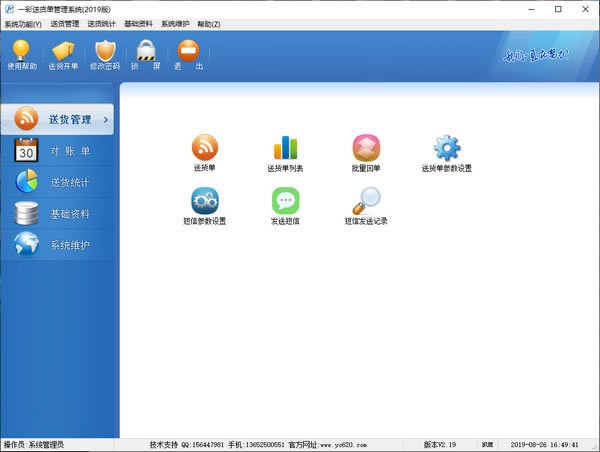The width and height of the screenshot is (600, 452).
Task: Open 修改密码 shield toolbar icon
Action: (x=105, y=52)
